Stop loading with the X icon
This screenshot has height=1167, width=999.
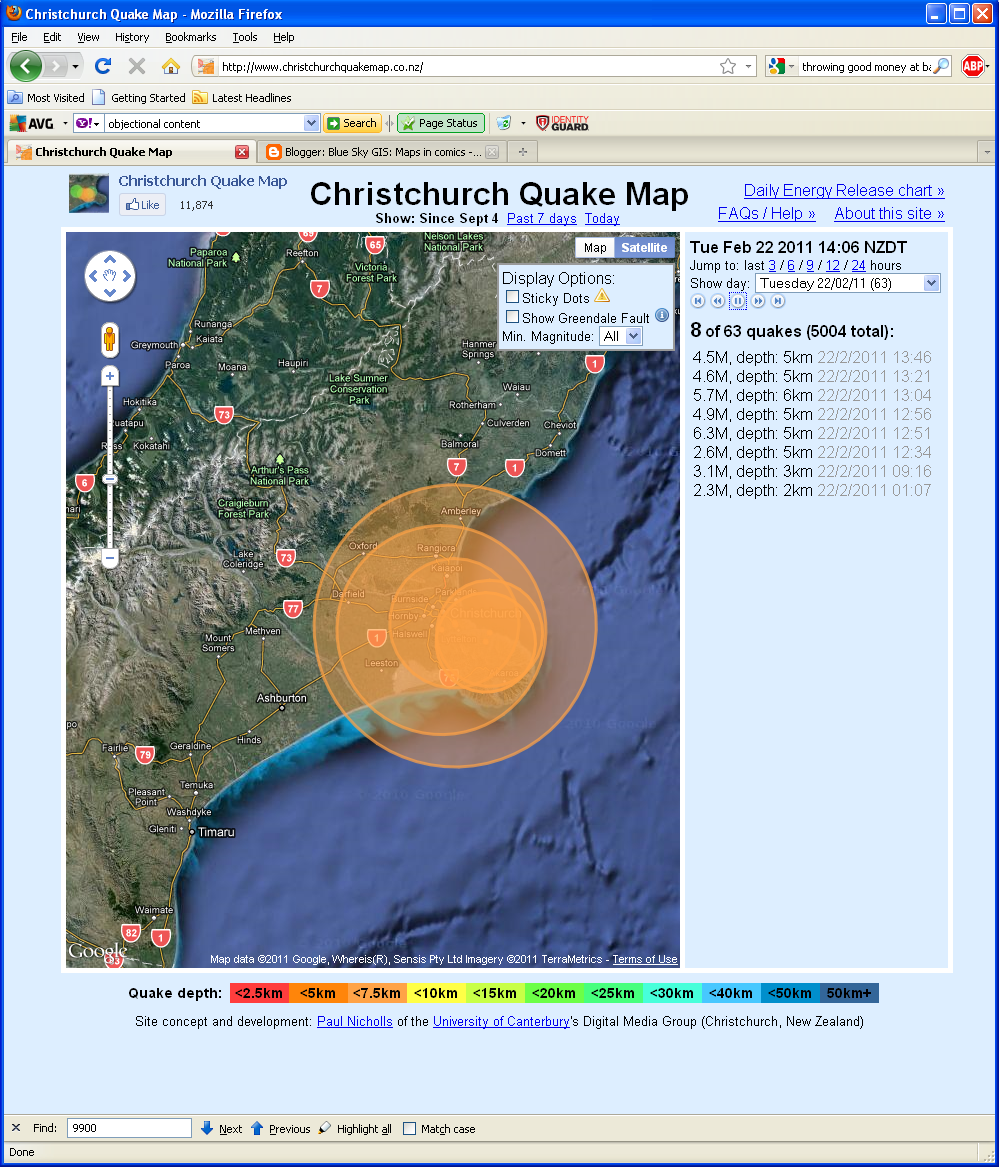coord(137,66)
